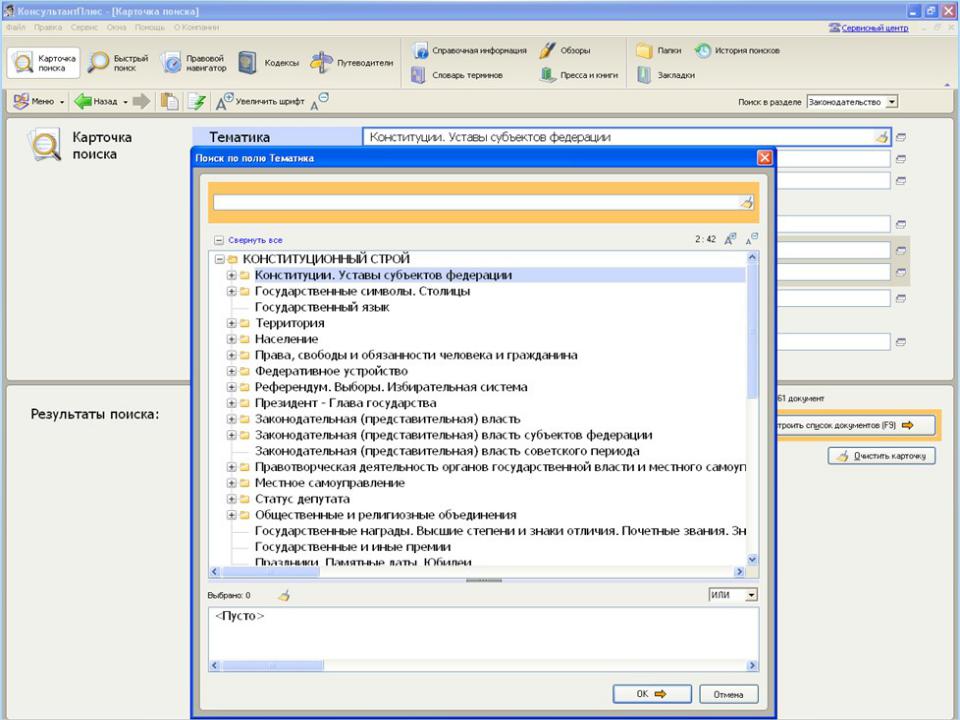Screen dimensions: 960x720
Task: Open История поисков
Action: point(737,50)
